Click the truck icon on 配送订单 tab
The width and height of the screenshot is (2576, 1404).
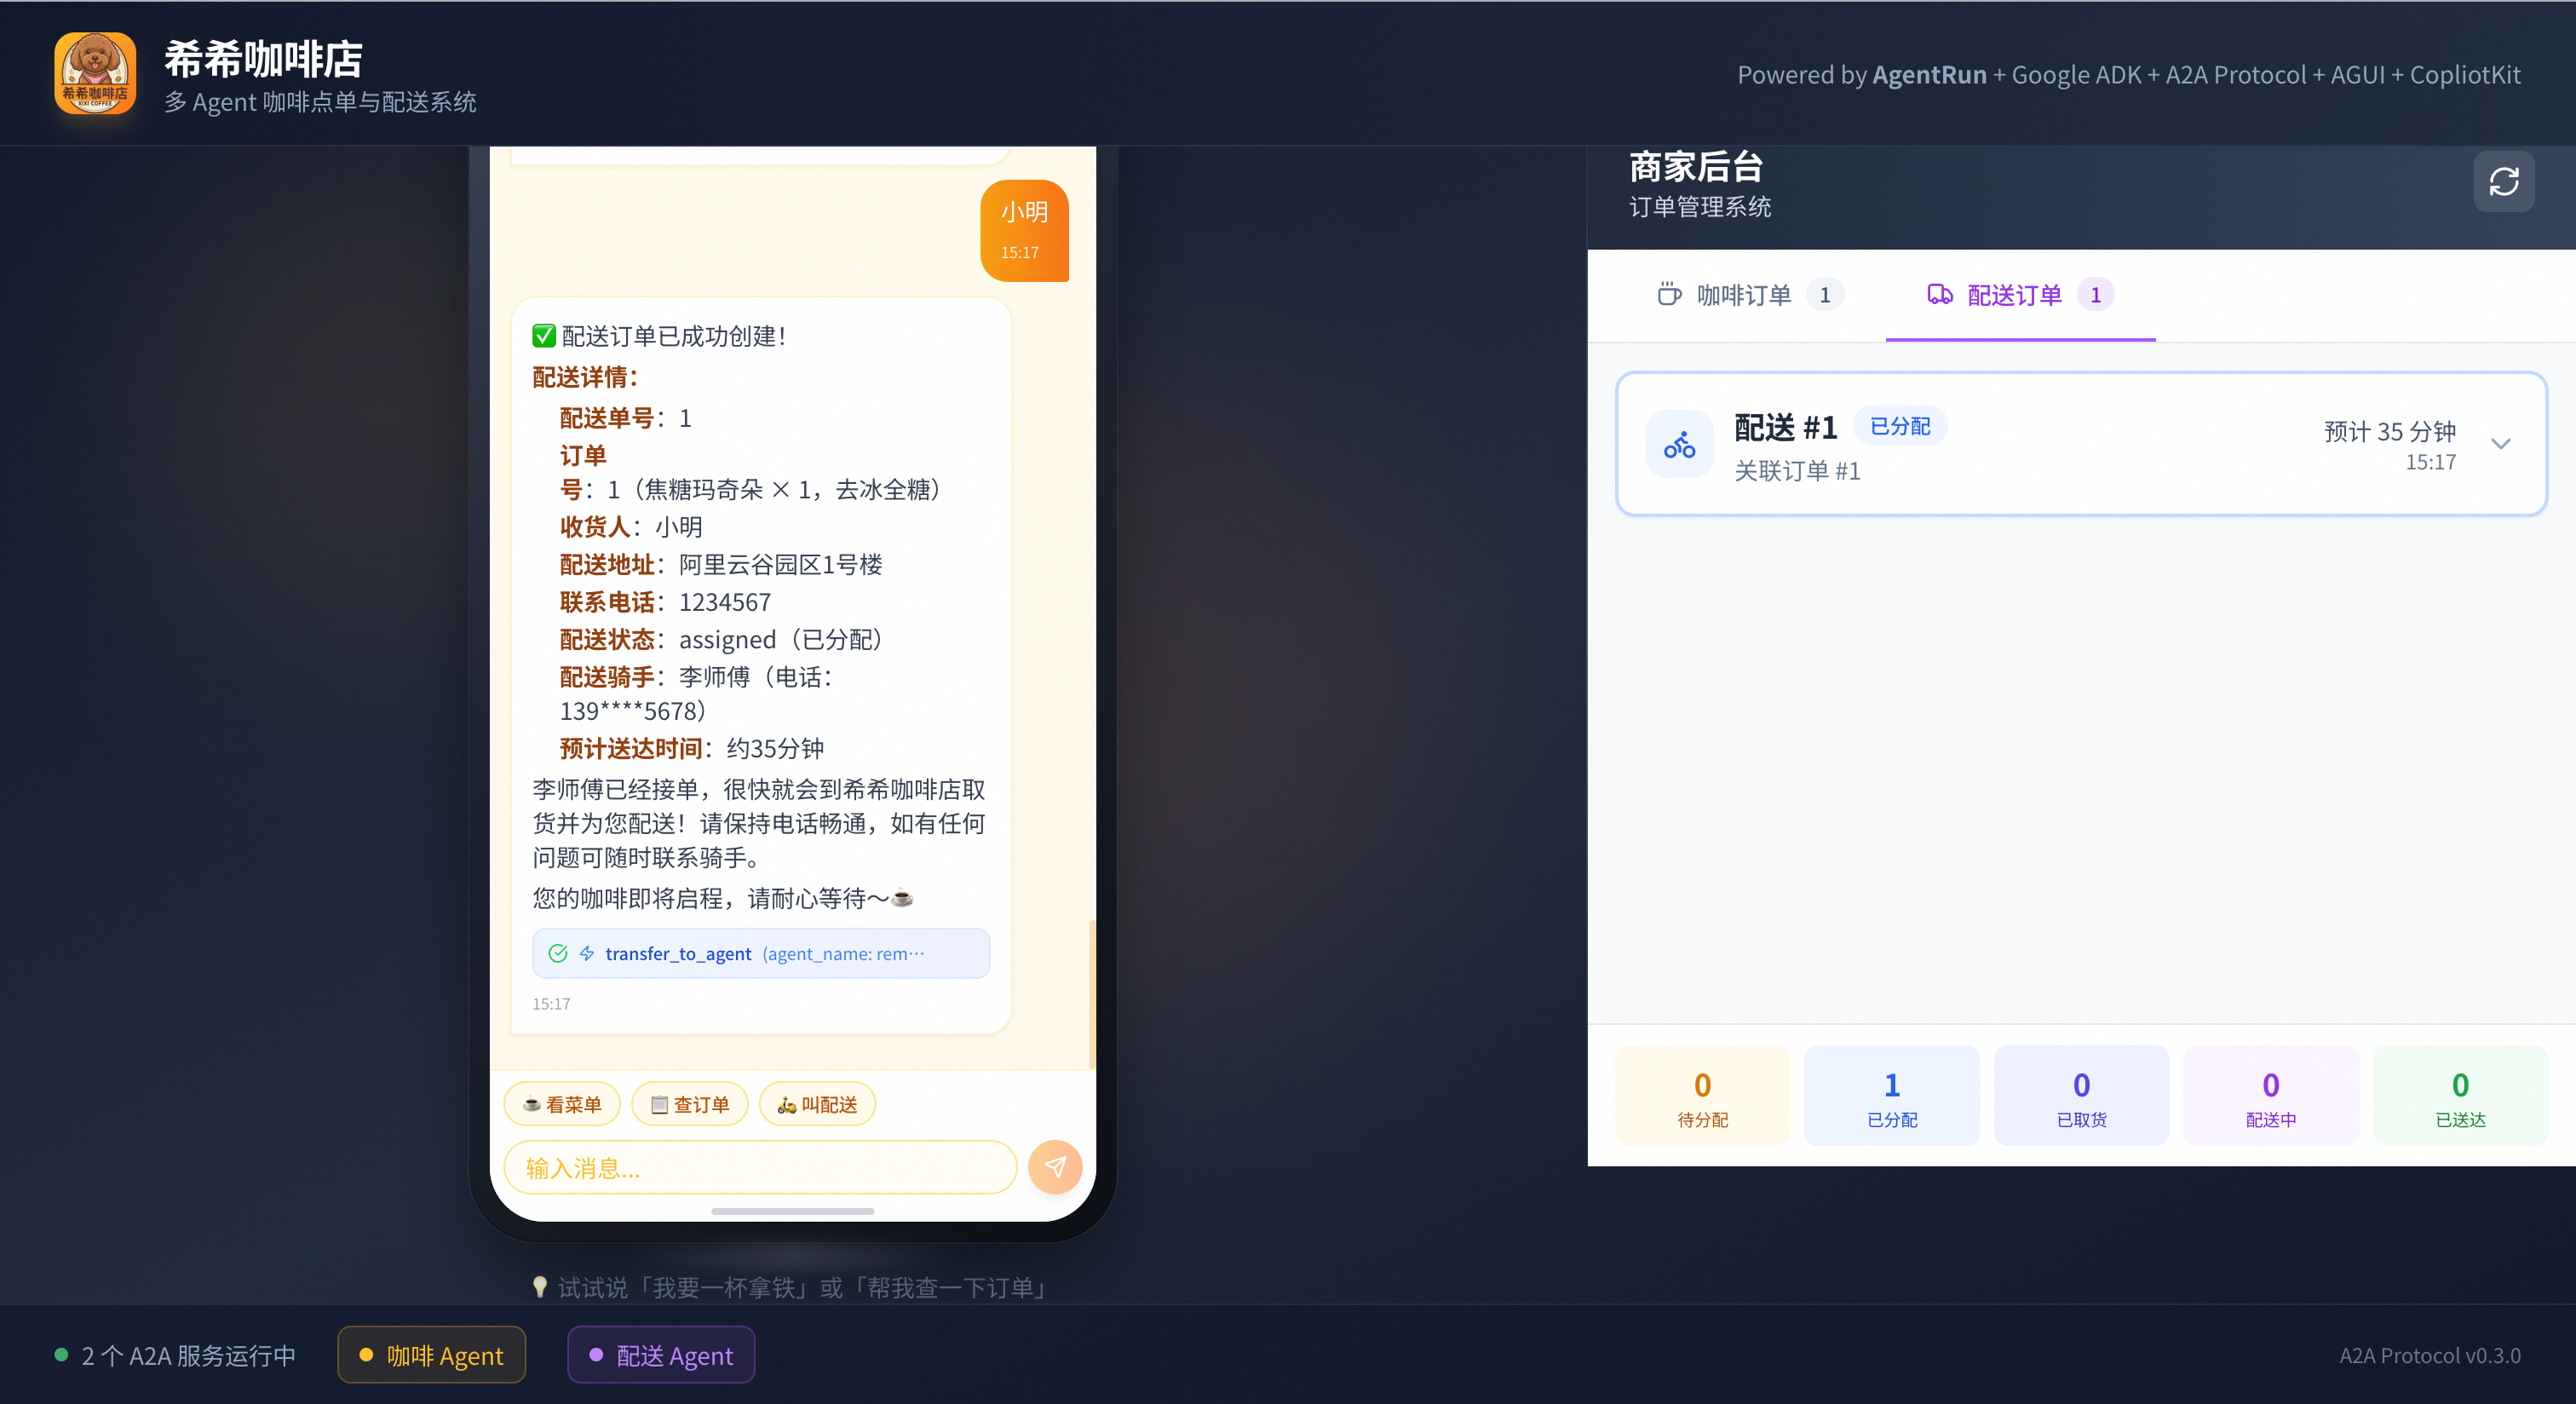(x=1939, y=294)
